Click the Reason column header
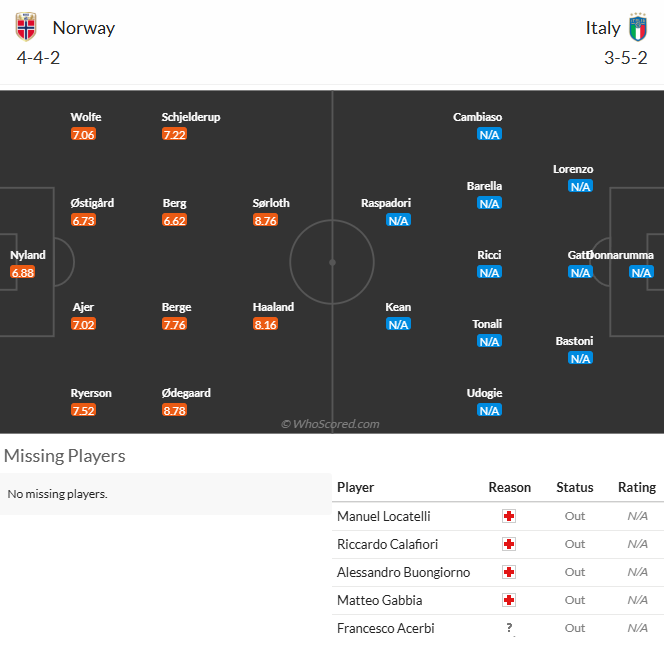 pyautogui.click(x=510, y=487)
